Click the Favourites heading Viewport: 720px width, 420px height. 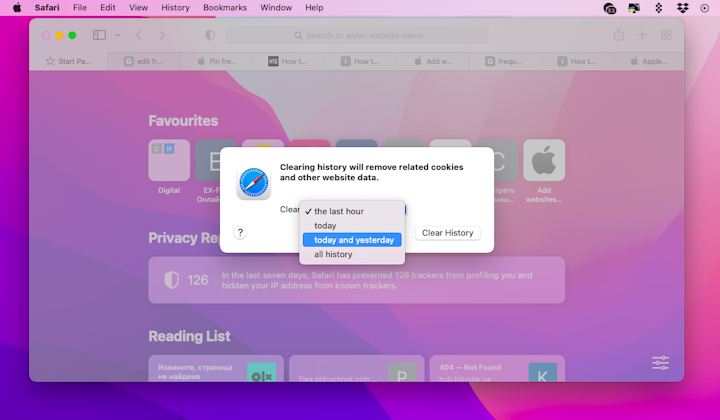coord(183,121)
